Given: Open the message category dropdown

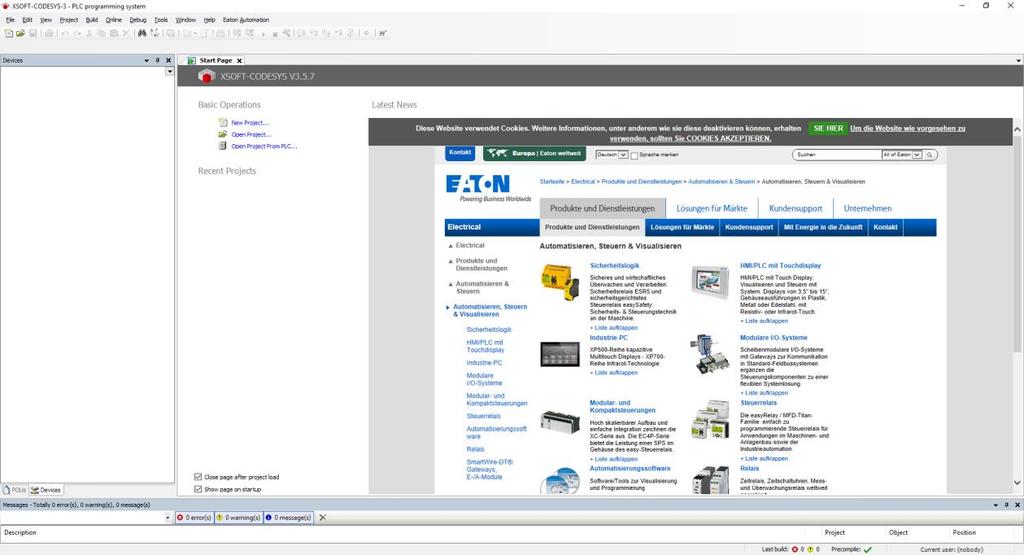Looking at the screenshot, I should tap(168, 517).
